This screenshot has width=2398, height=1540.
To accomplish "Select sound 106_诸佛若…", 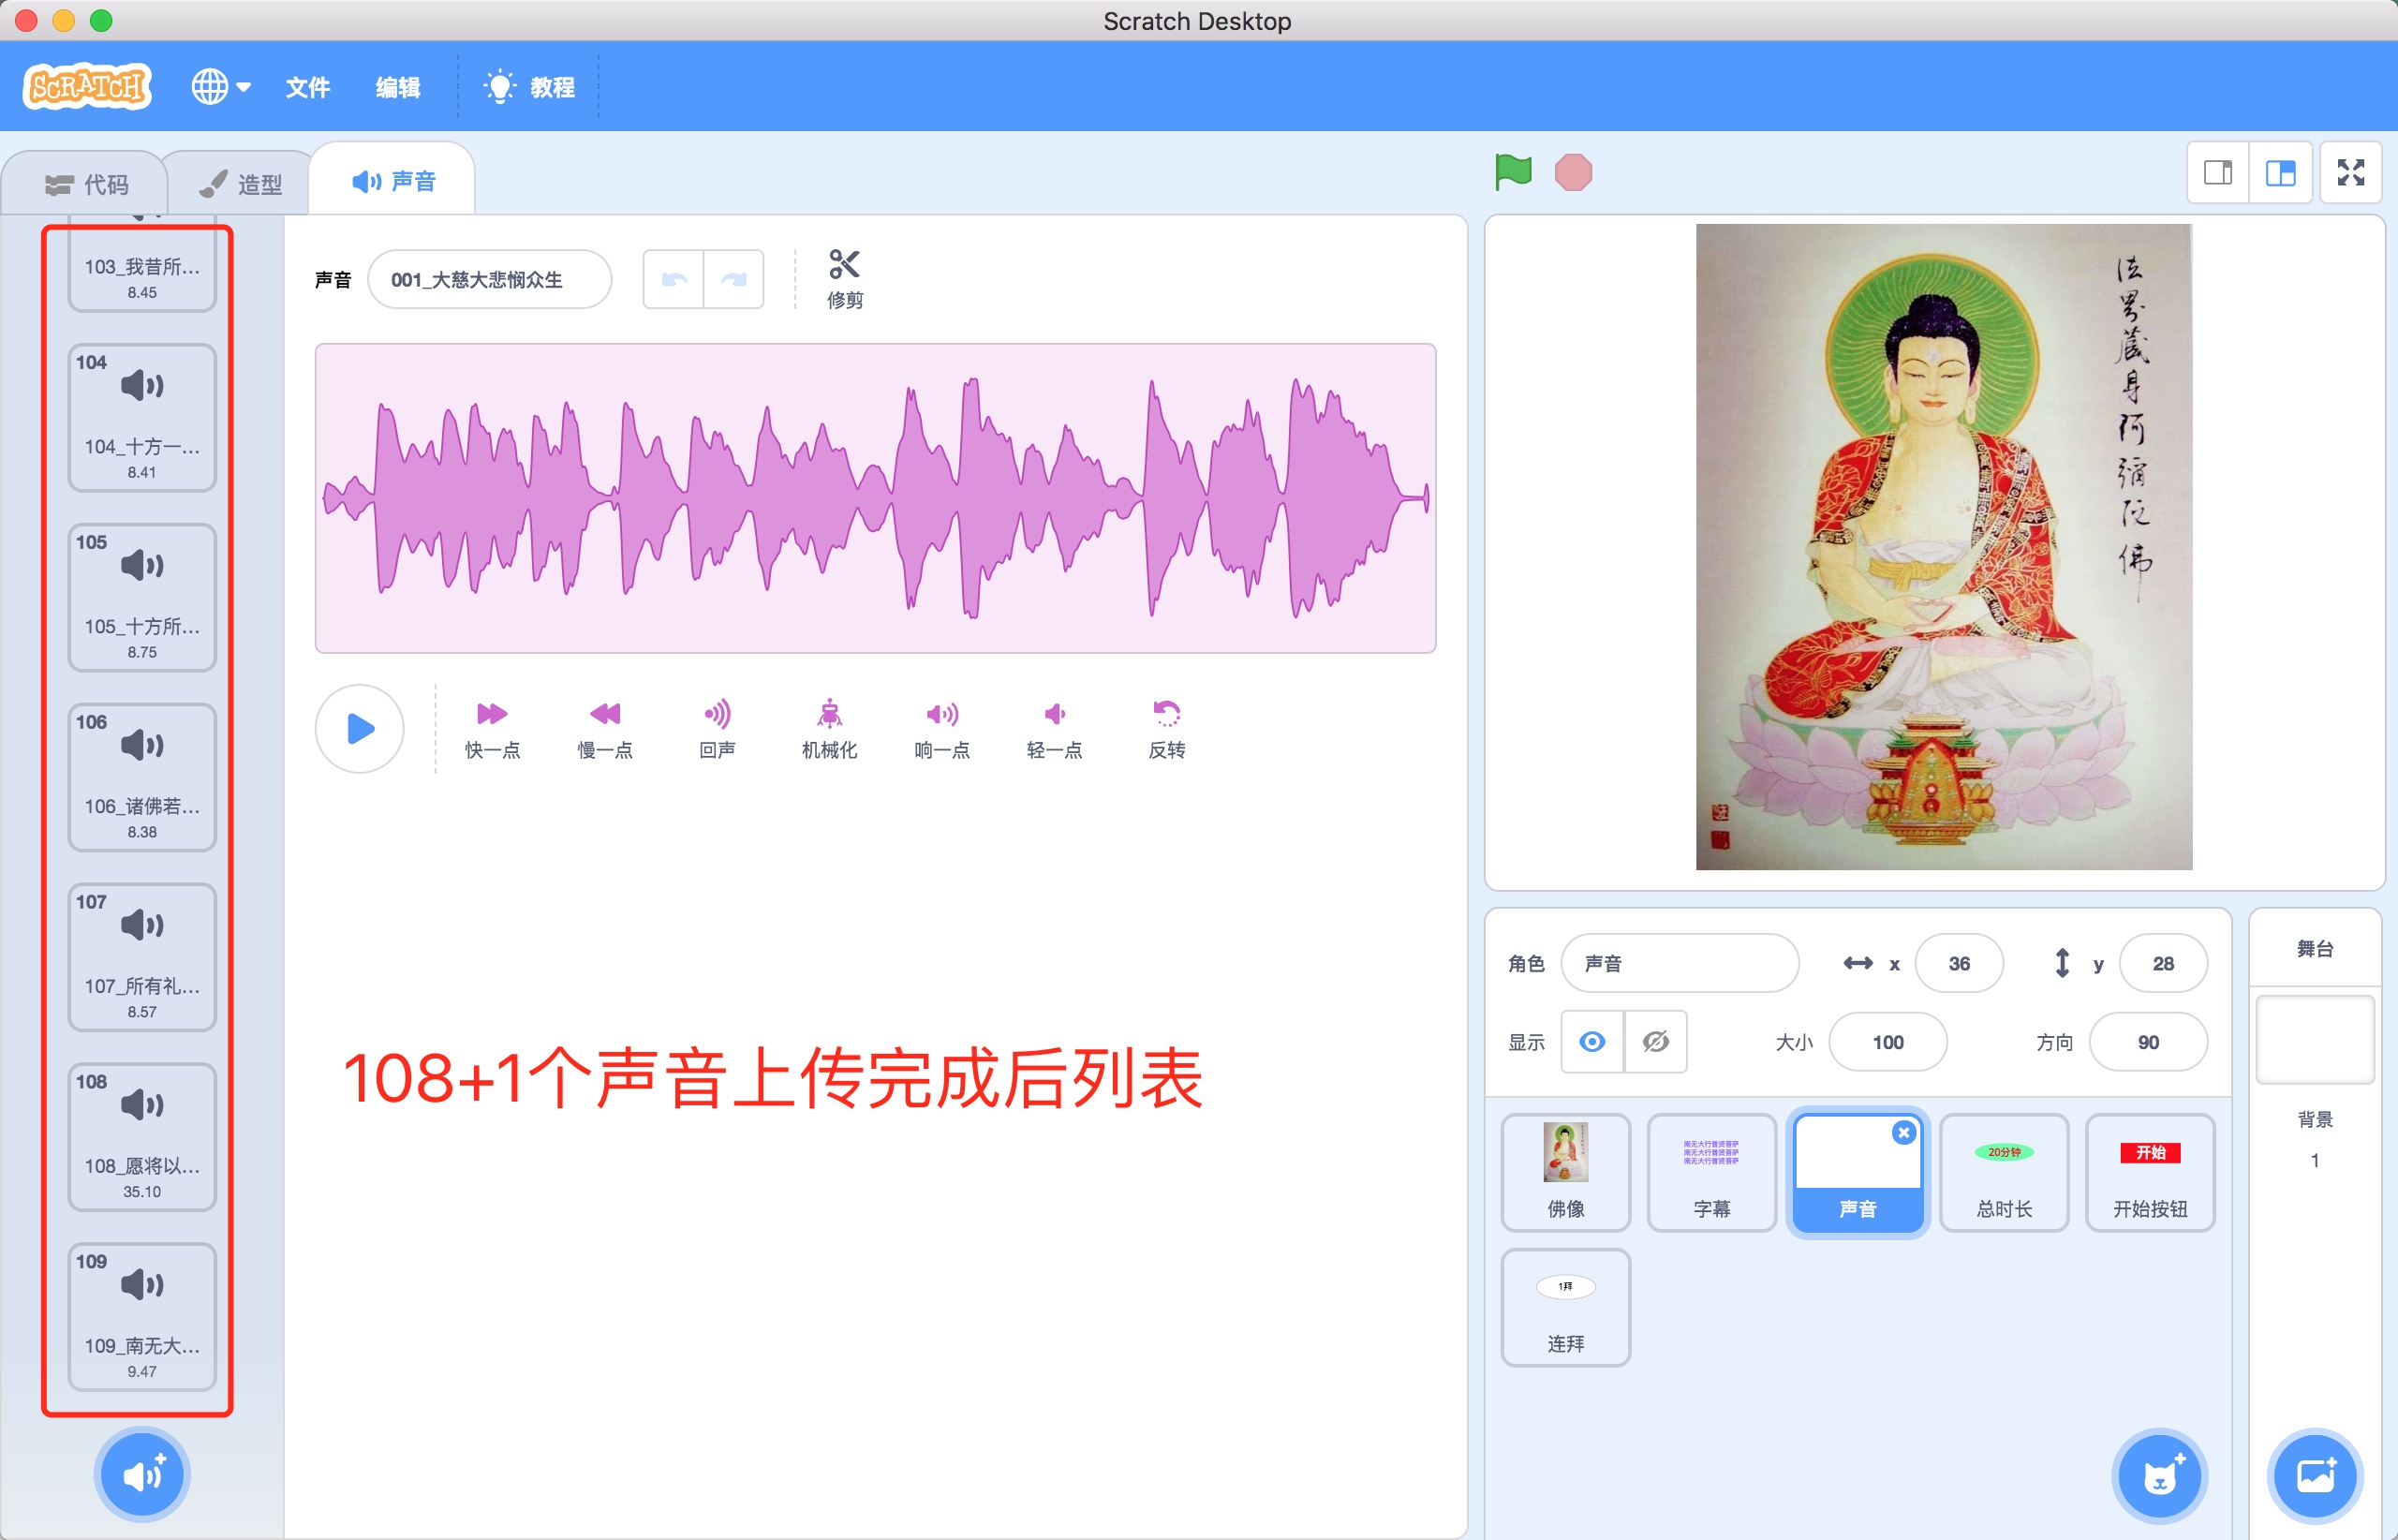I will (142, 778).
